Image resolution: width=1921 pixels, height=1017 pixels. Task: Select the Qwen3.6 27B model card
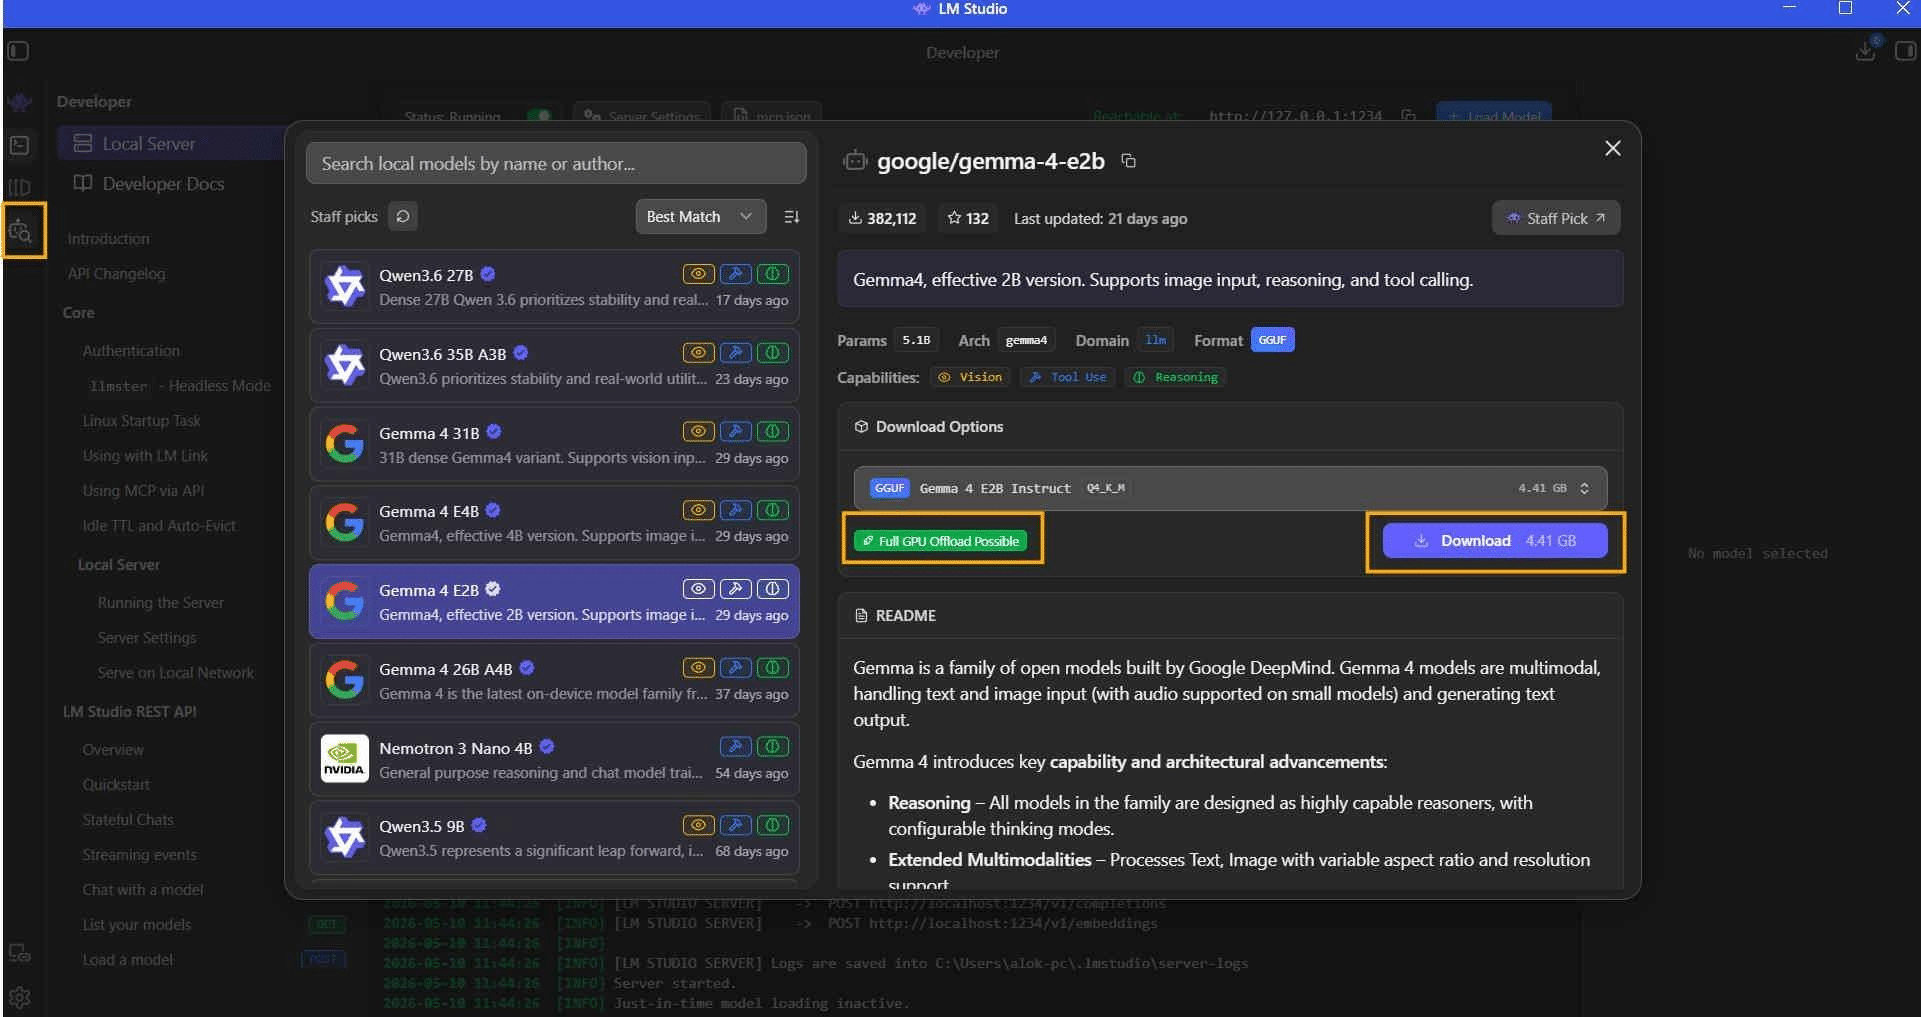coord(554,286)
